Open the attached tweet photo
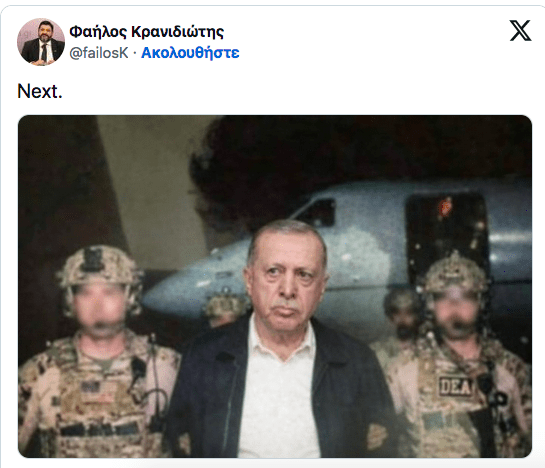Screen dimensions: 545x468 pos(275,286)
